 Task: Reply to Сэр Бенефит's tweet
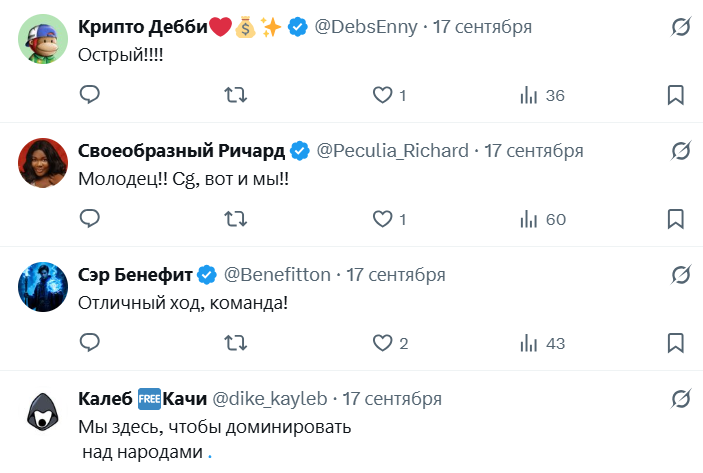click(x=90, y=343)
